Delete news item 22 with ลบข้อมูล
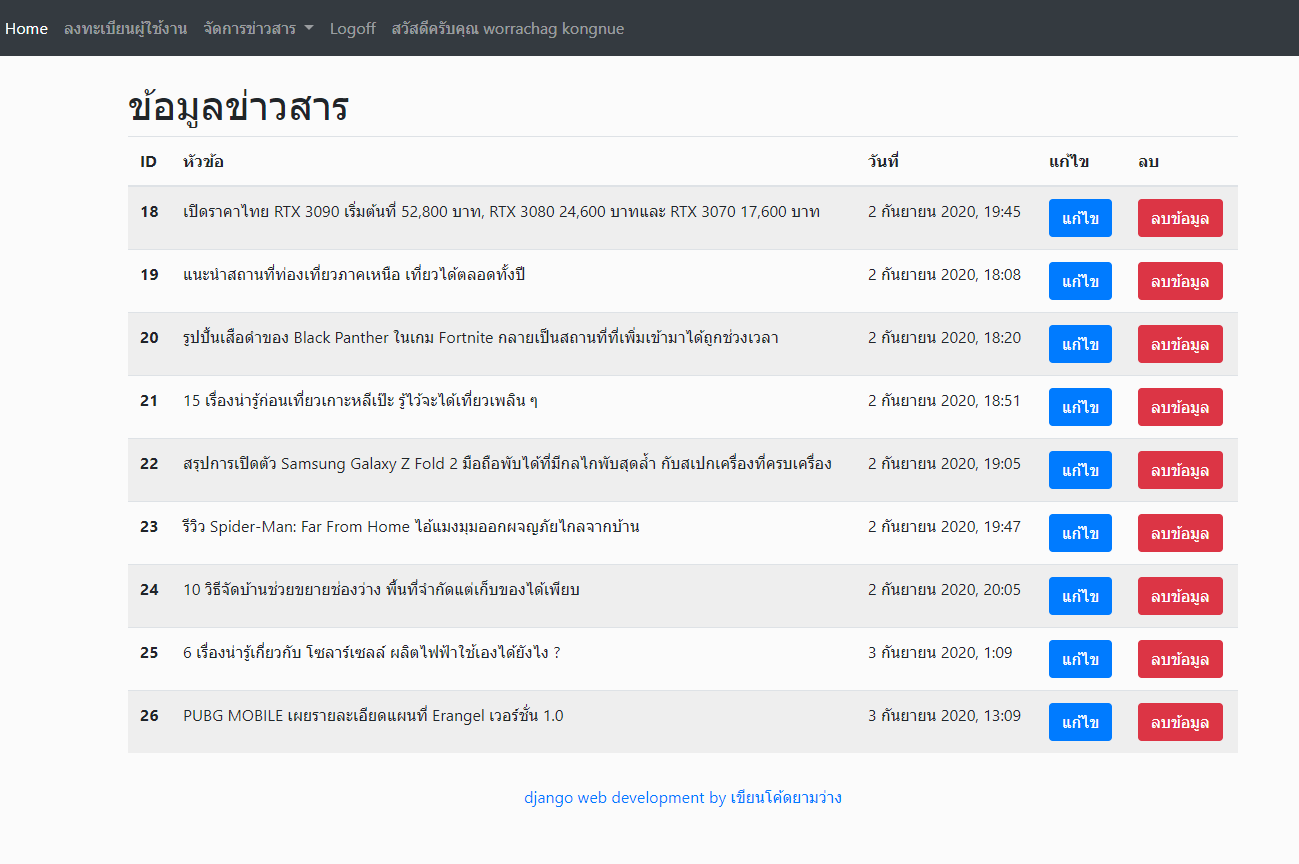This screenshot has width=1299, height=864. tap(1180, 470)
